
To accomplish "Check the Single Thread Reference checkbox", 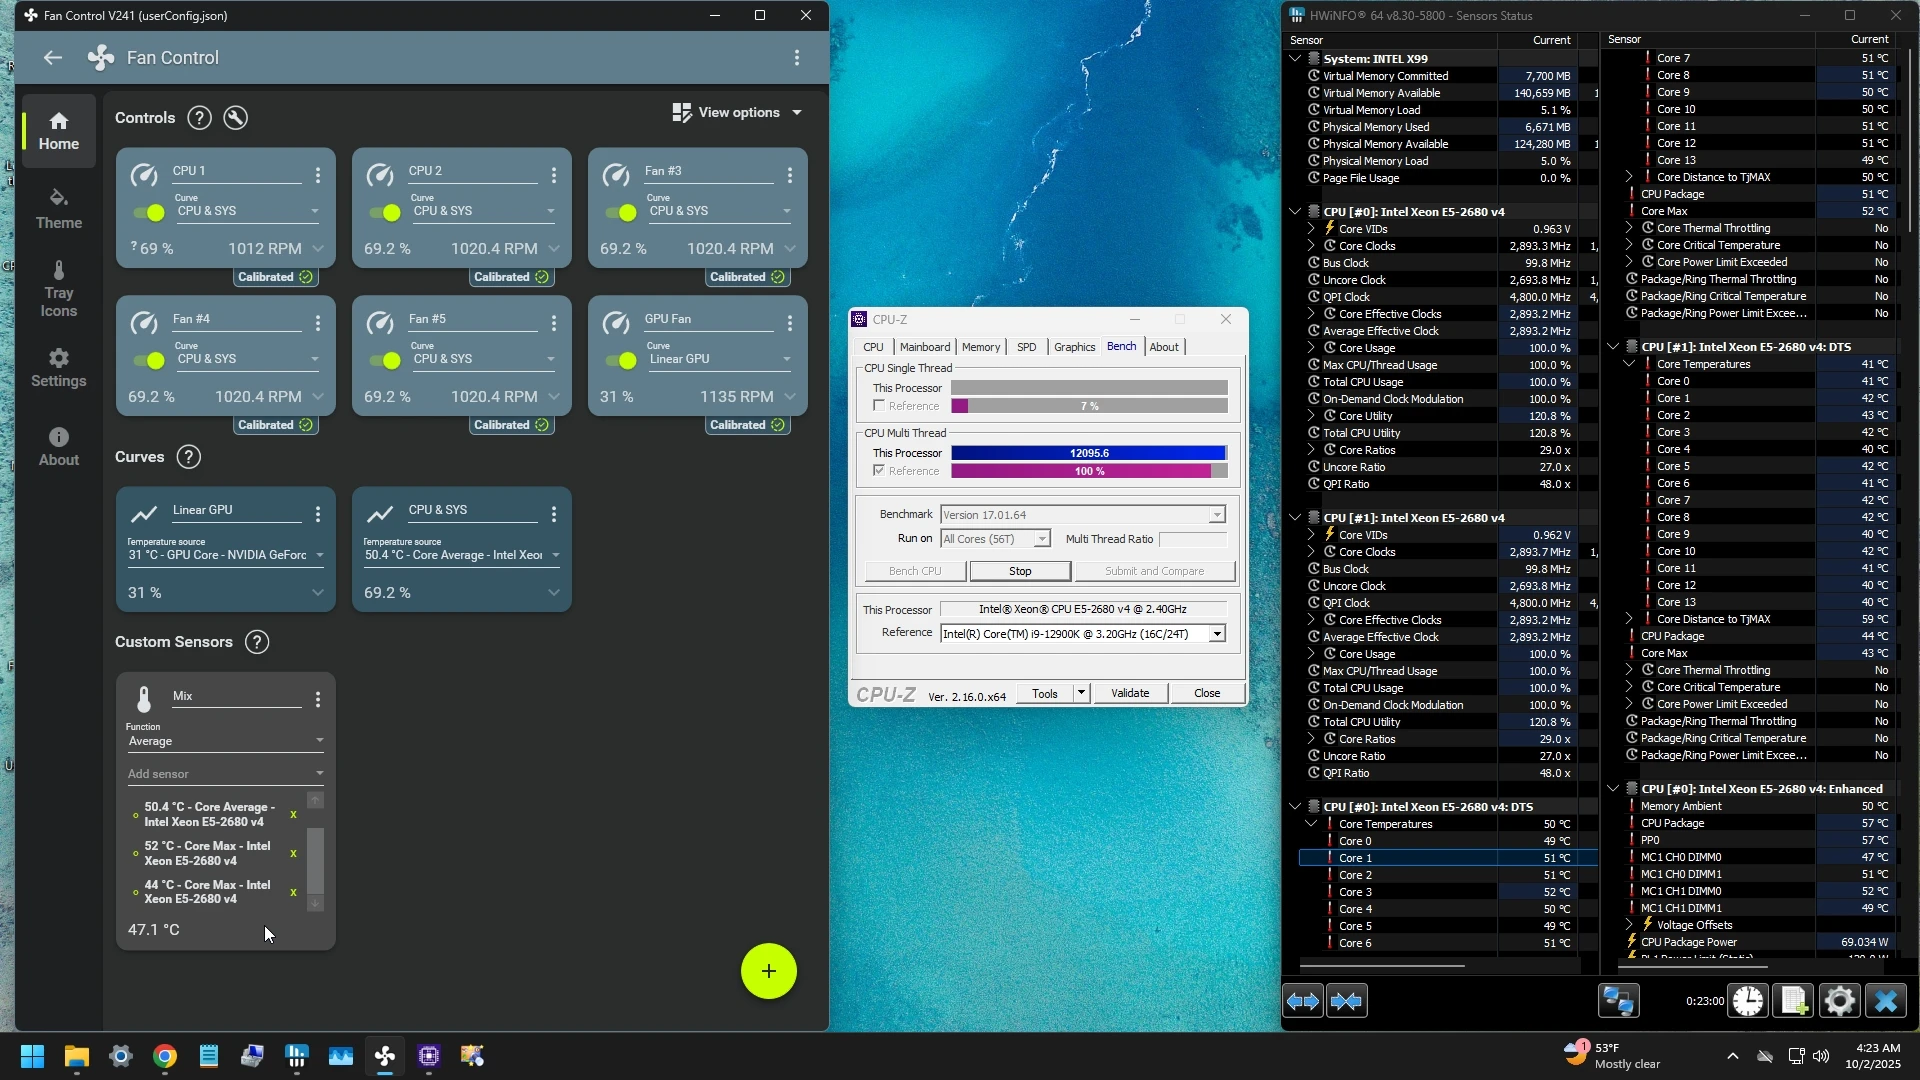I will tap(879, 406).
